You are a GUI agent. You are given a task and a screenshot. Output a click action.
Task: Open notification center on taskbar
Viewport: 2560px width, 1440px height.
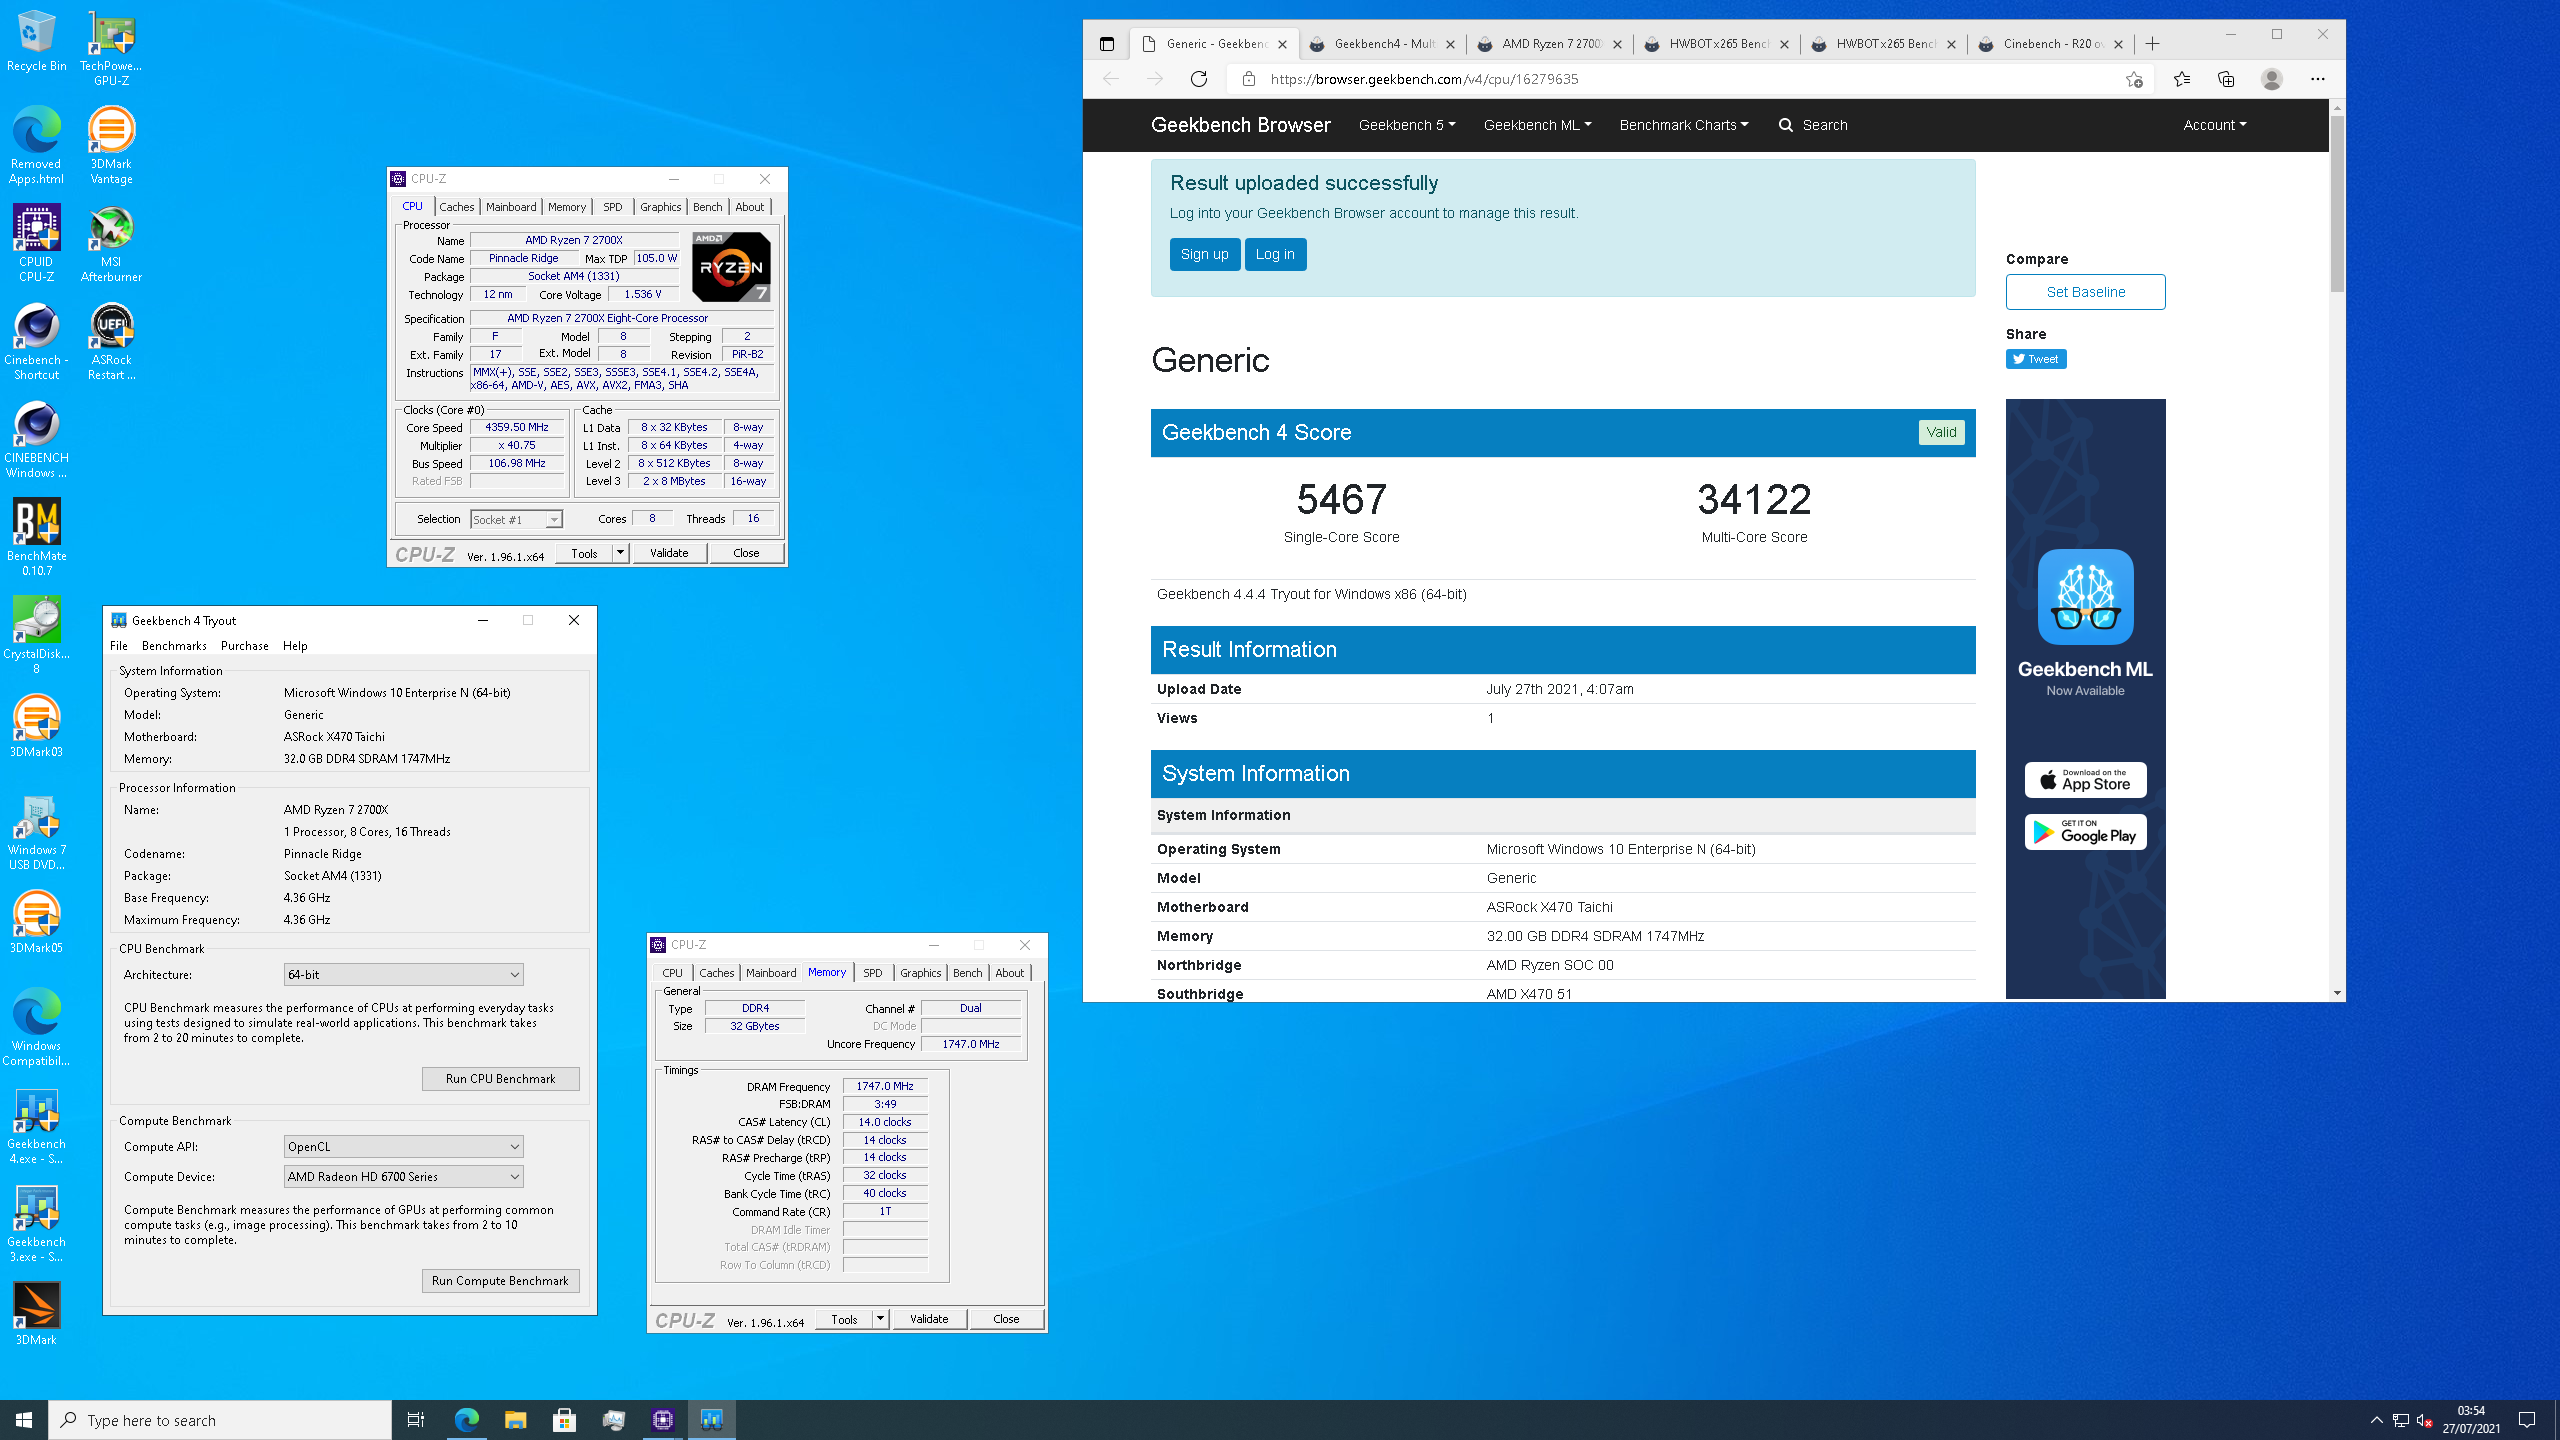pos(2527,1420)
